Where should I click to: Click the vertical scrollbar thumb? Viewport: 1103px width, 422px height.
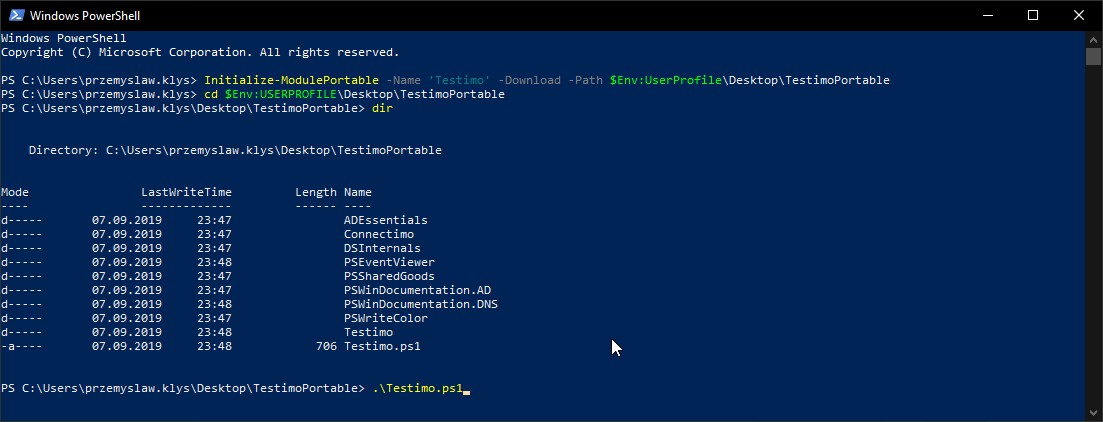(x=1094, y=55)
